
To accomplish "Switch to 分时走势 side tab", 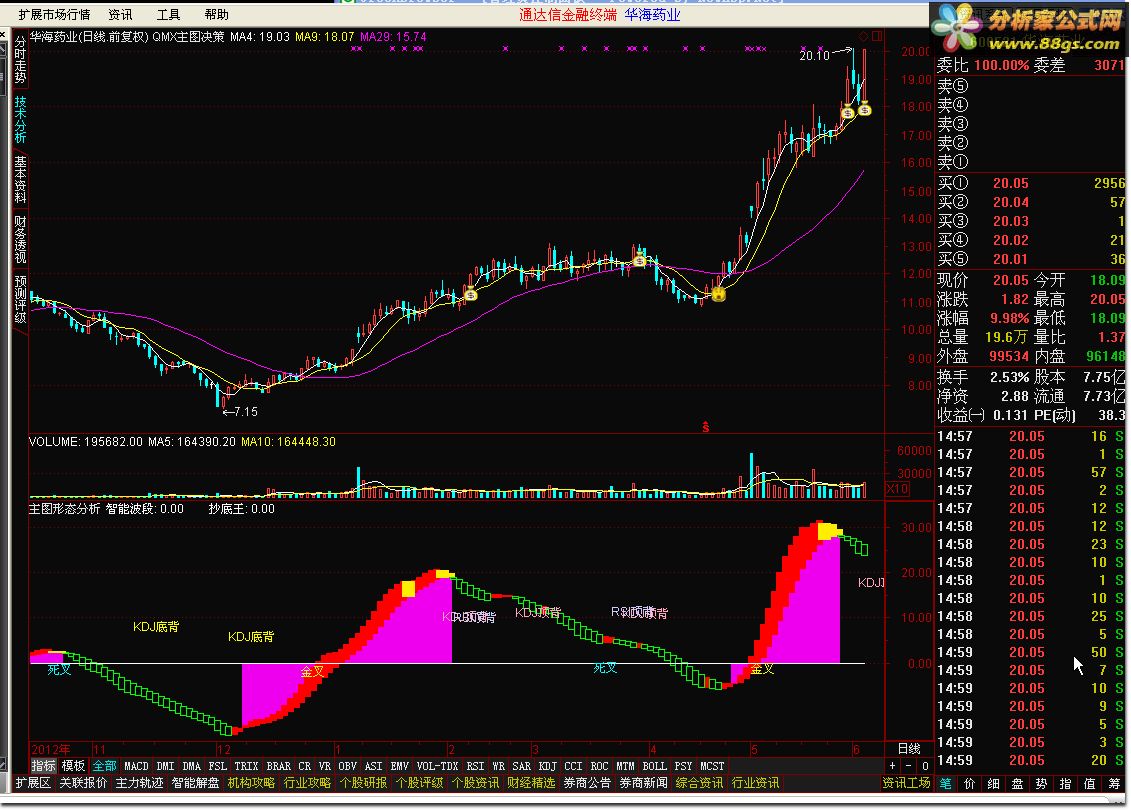I will [x=20, y=60].
